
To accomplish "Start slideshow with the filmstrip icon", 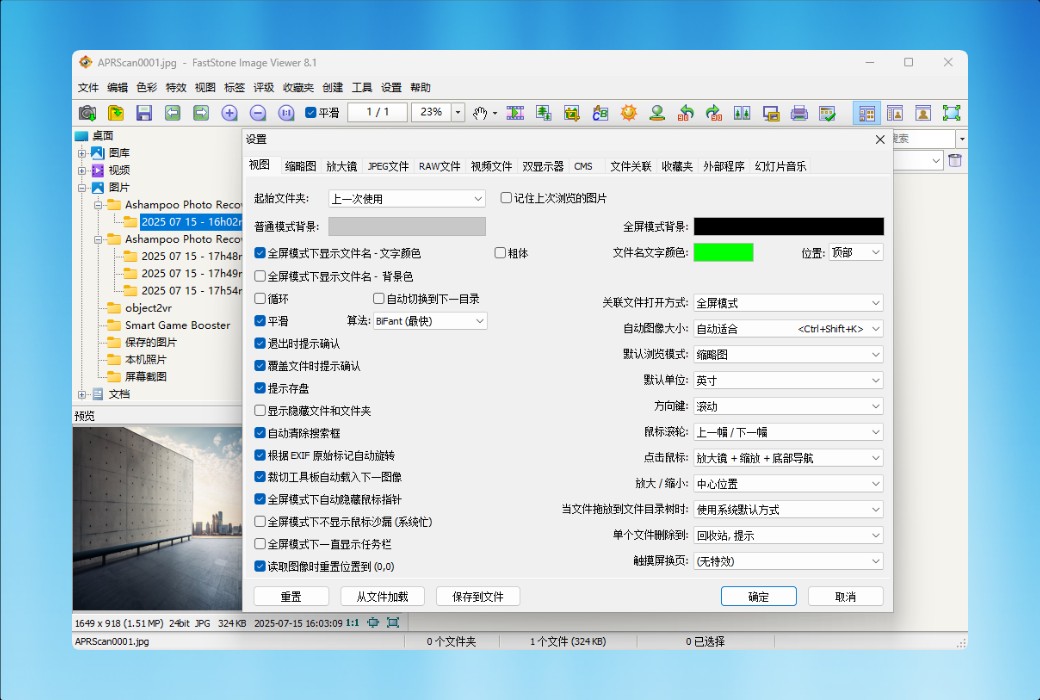I will point(515,113).
